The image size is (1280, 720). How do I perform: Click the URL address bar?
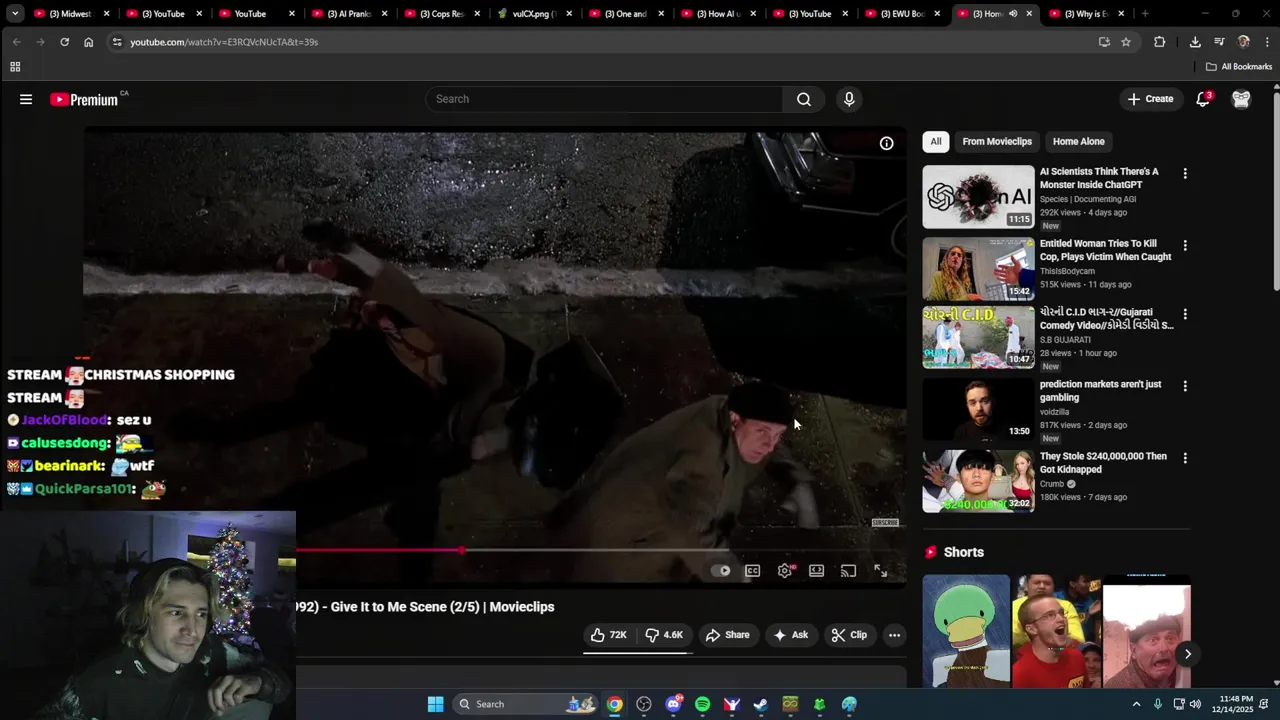pyautogui.click(x=600, y=42)
